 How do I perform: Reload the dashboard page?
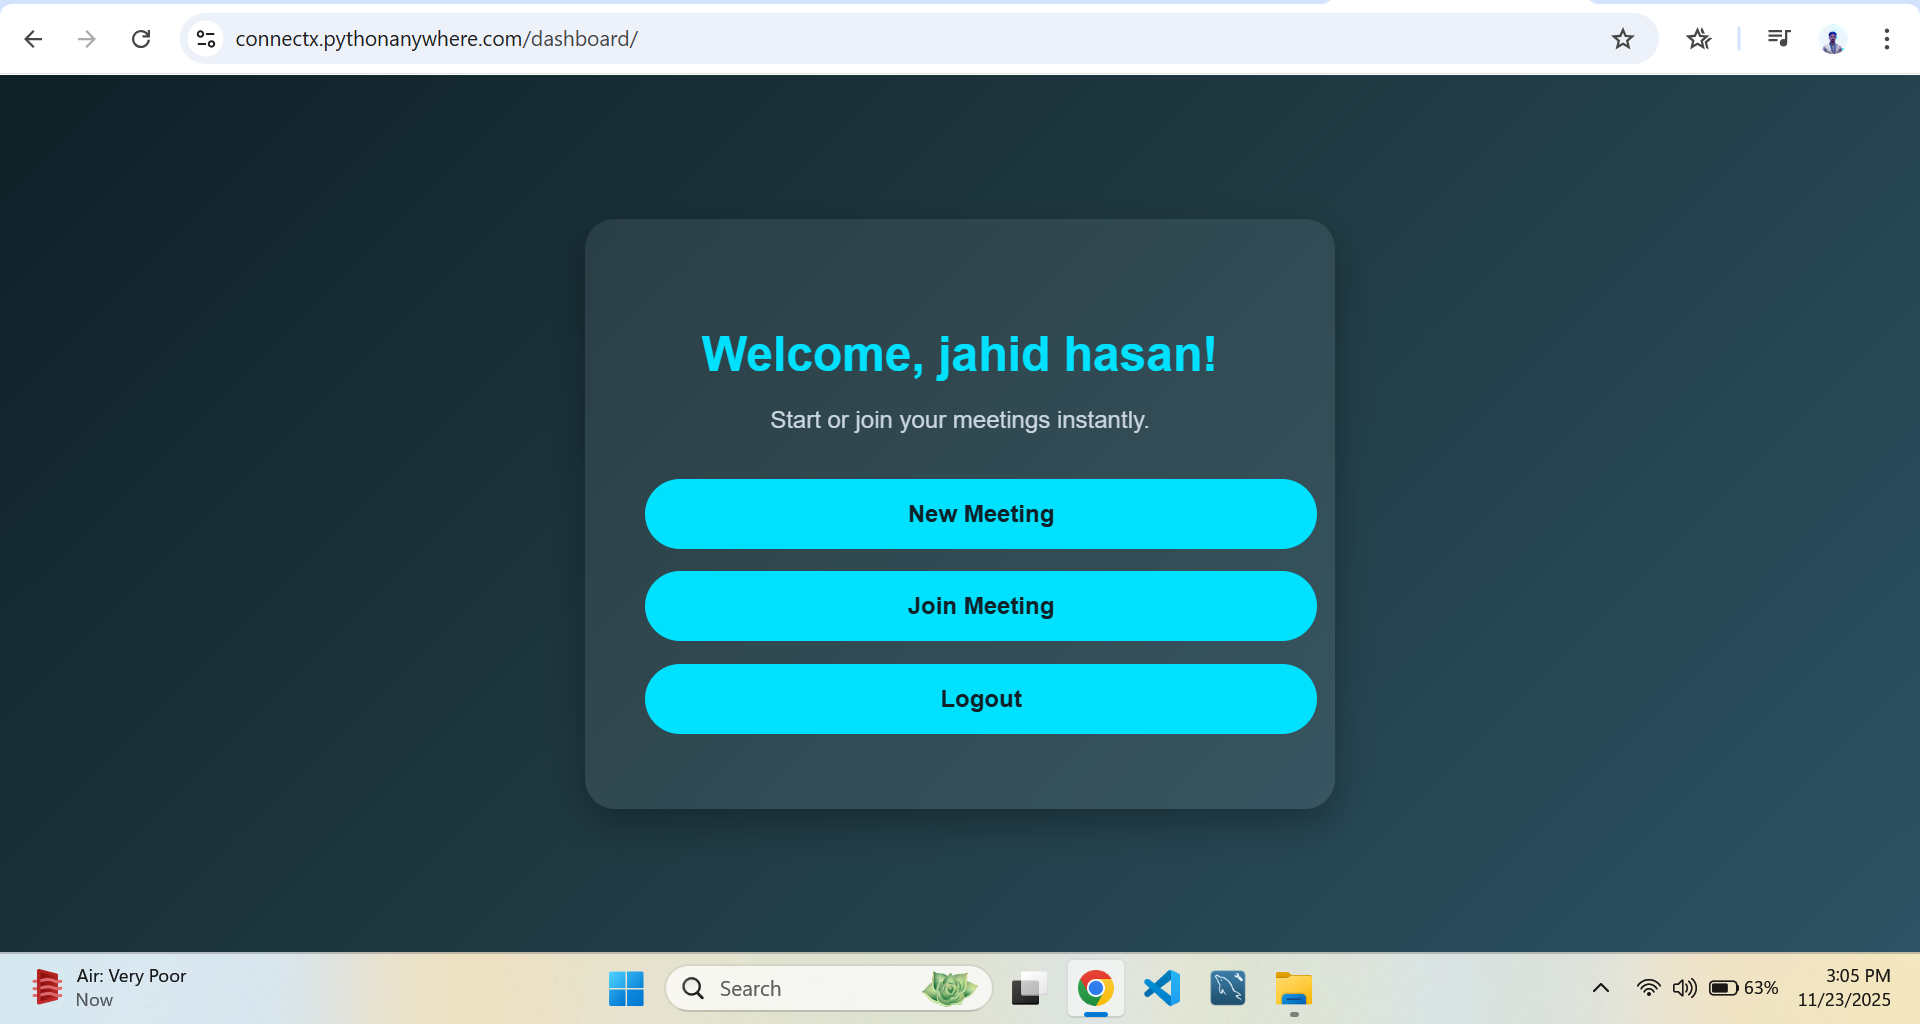[x=141, y=39]
